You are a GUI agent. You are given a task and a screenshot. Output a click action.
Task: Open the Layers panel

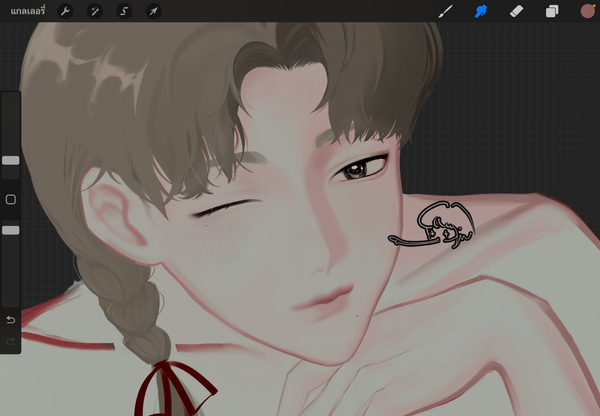click(552, 11)
